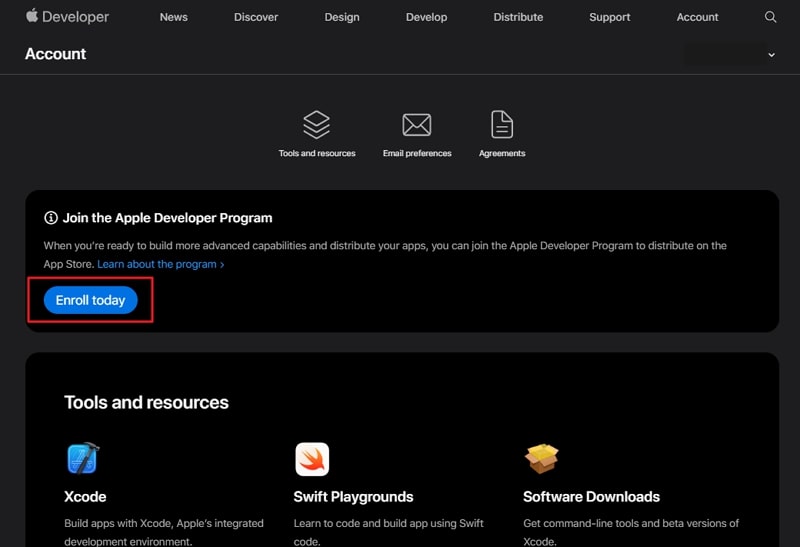The width and height of the screenshot is (800, 547).
Task: Click the info icon beside Join heading
Action: [x=51, y=218]
